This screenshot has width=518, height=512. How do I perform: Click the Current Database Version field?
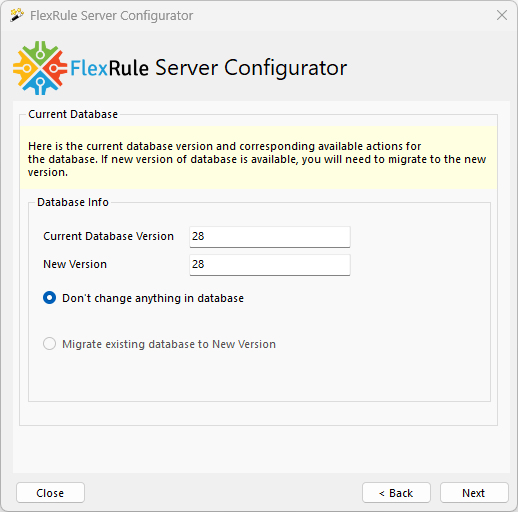270,237
